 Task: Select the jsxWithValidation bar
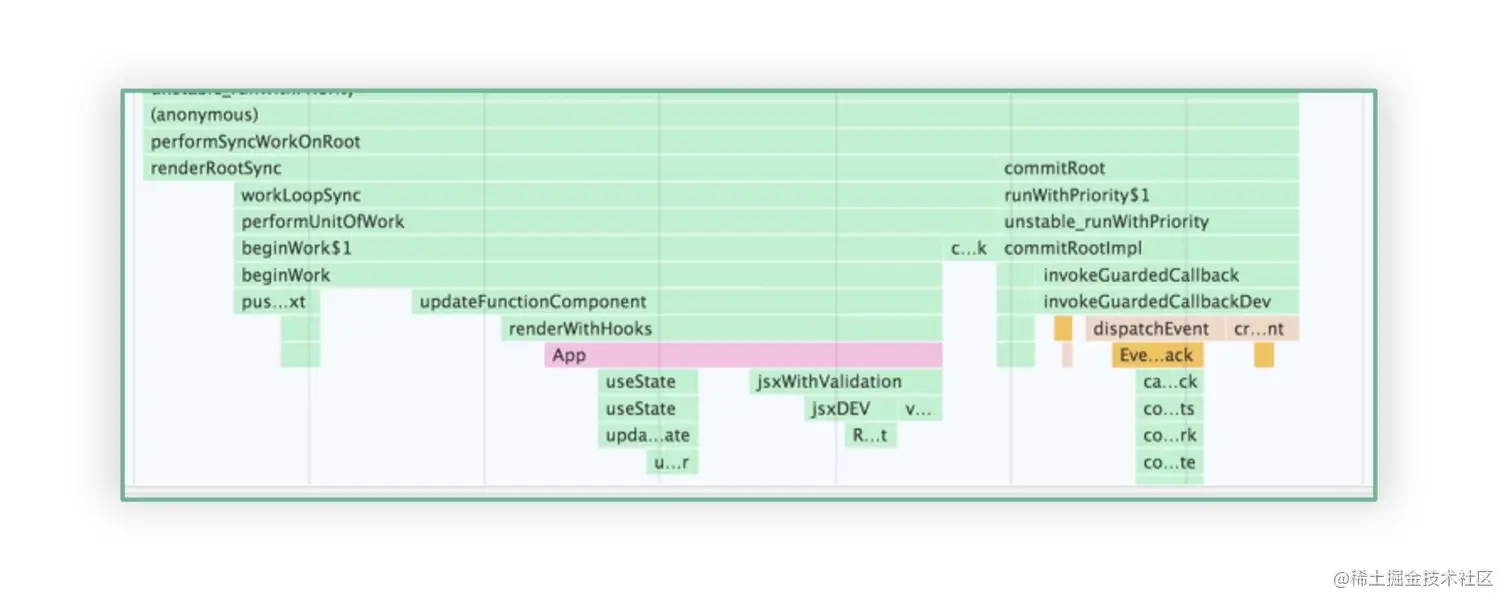coord(846,381)
